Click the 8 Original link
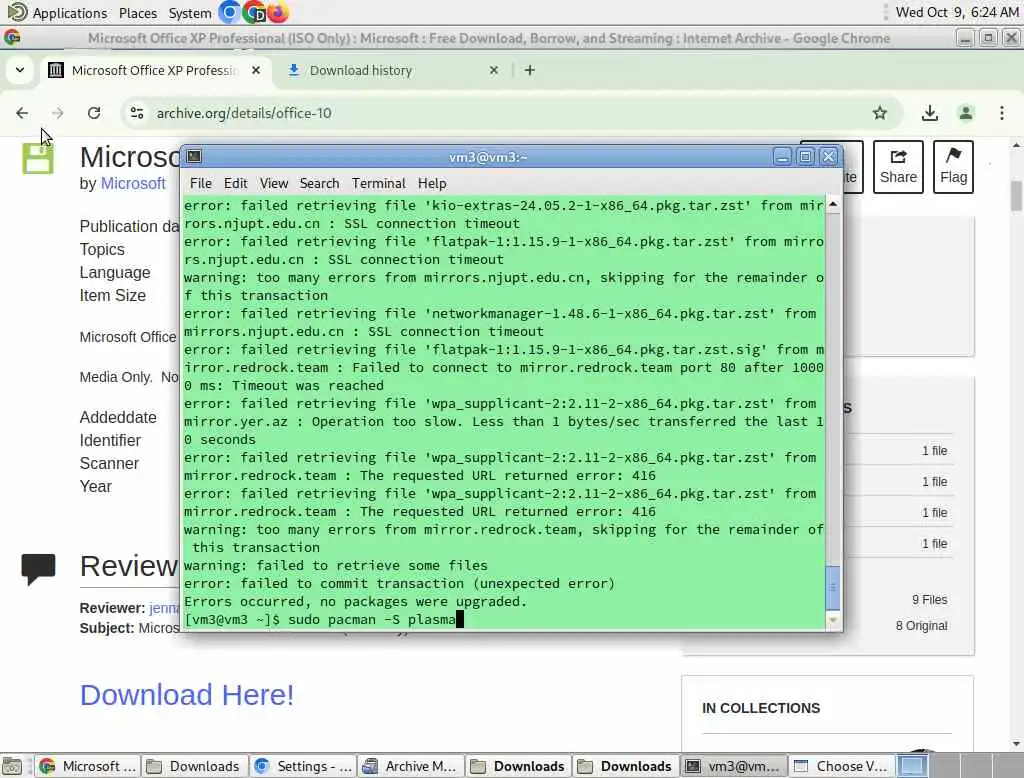The image size is (1024, 778). click(x=921, y=626)
